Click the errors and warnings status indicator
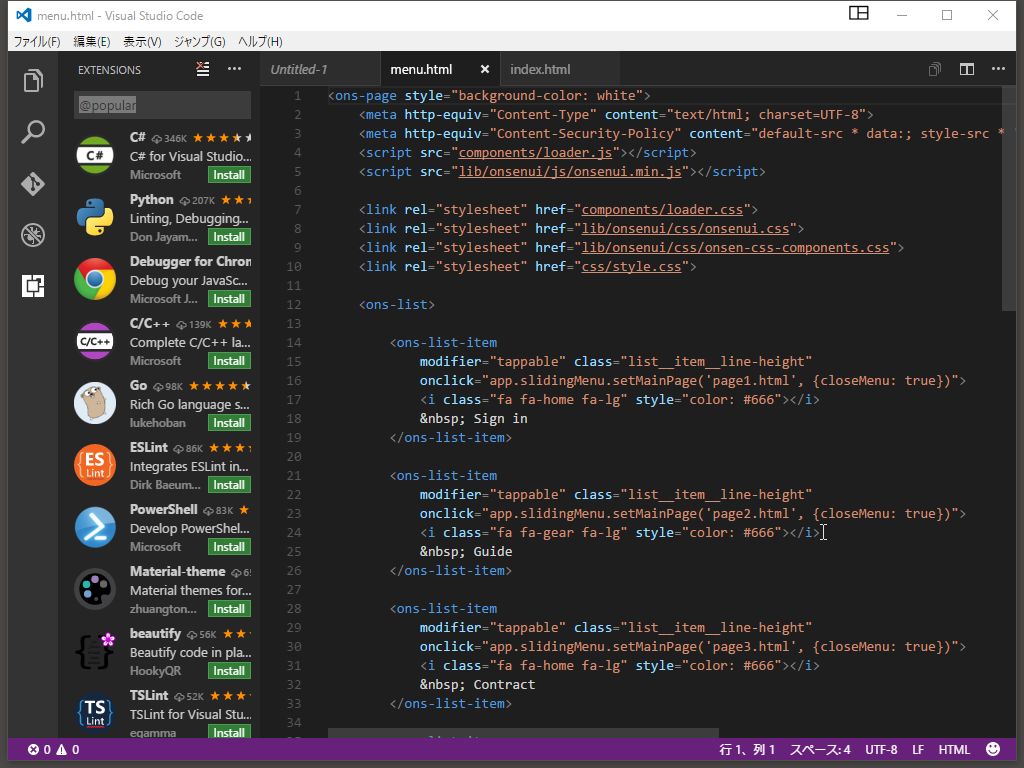This screenshot has height=768, width=1024. [54, 750]
